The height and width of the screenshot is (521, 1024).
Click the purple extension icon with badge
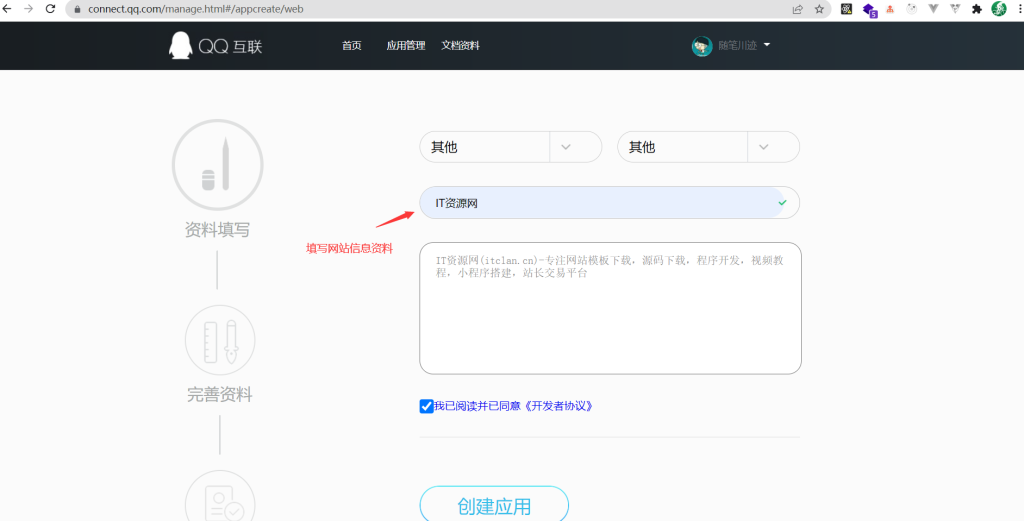click(869, 10)
